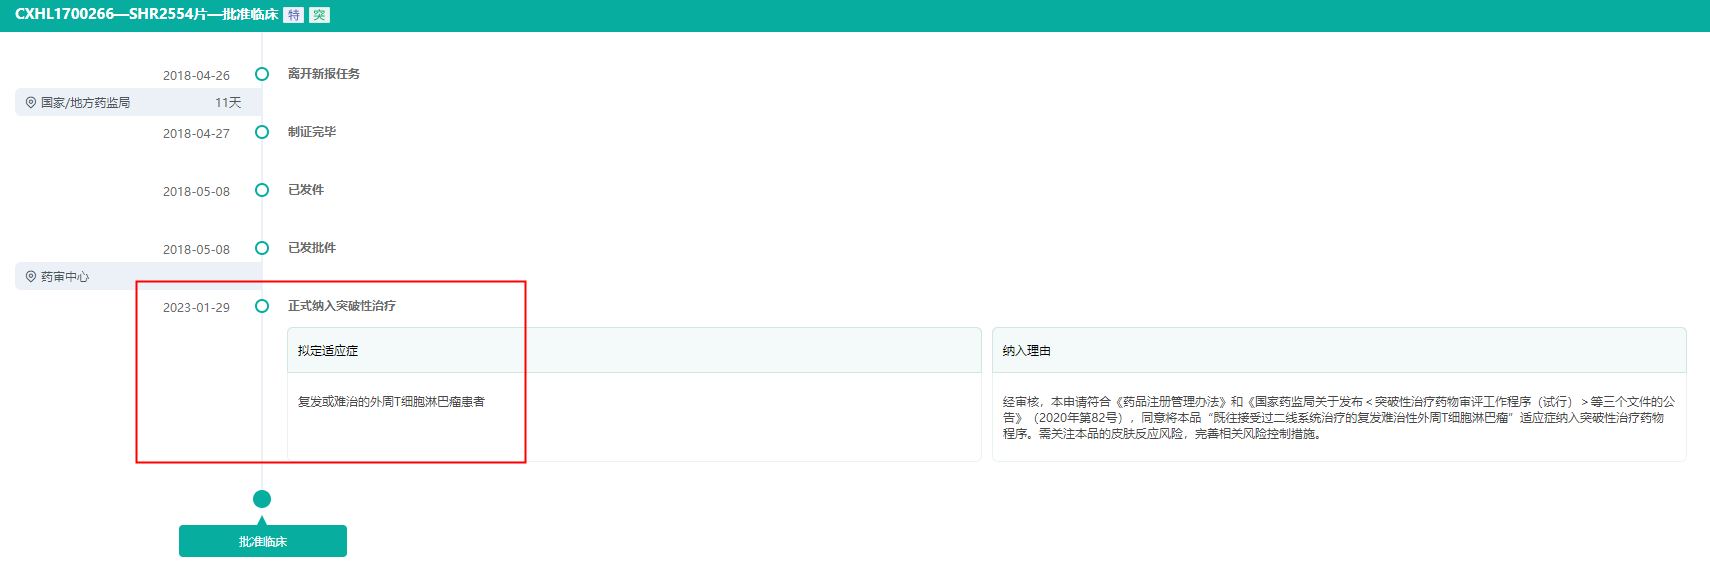Click the 拟定适应症 card header
1710x572 pixels.
click(x=634, y=350)
